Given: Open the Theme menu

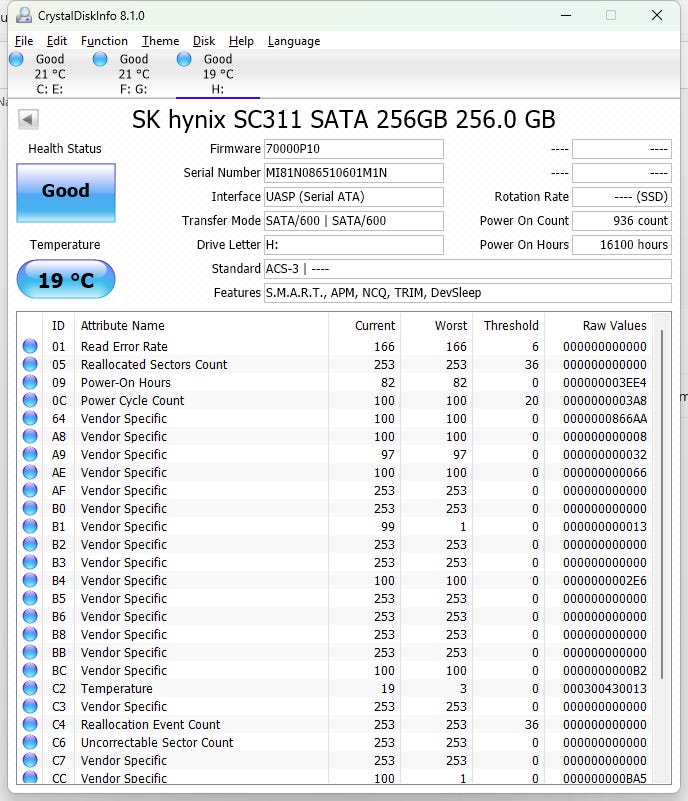Looking at the screenshot, I should (x=160, y=41).
